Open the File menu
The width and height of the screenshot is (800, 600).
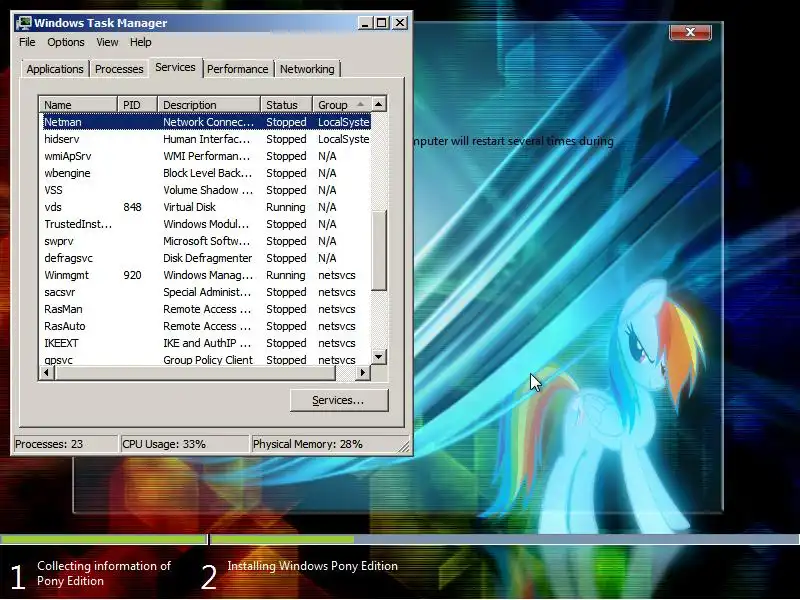click(27, 42)
